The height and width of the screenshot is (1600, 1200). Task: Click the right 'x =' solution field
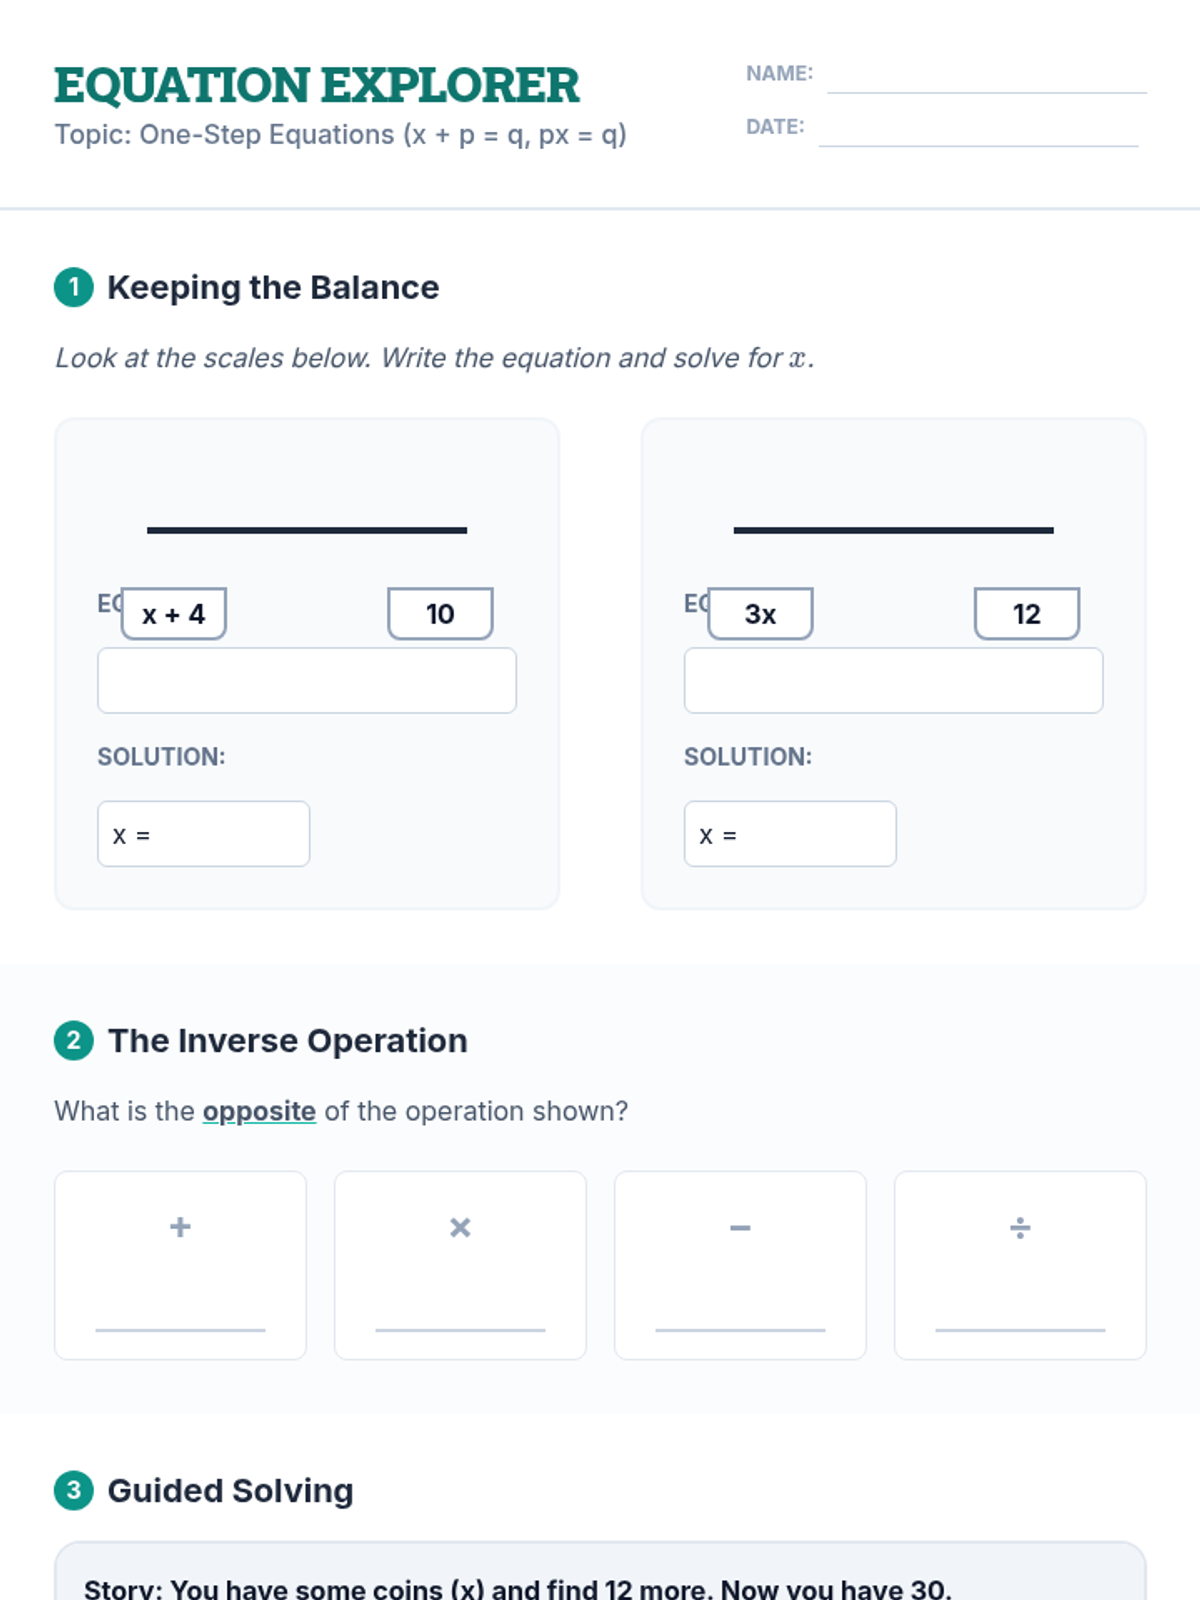[790, 834]
